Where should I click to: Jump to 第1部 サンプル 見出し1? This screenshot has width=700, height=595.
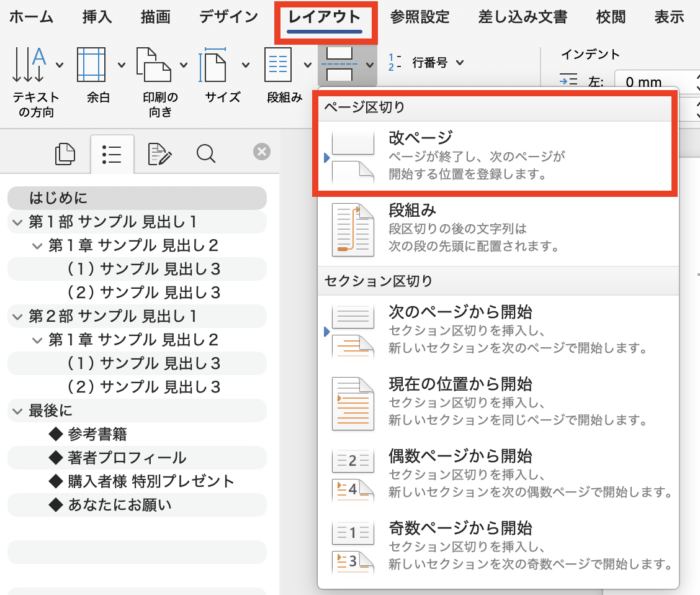138,222
